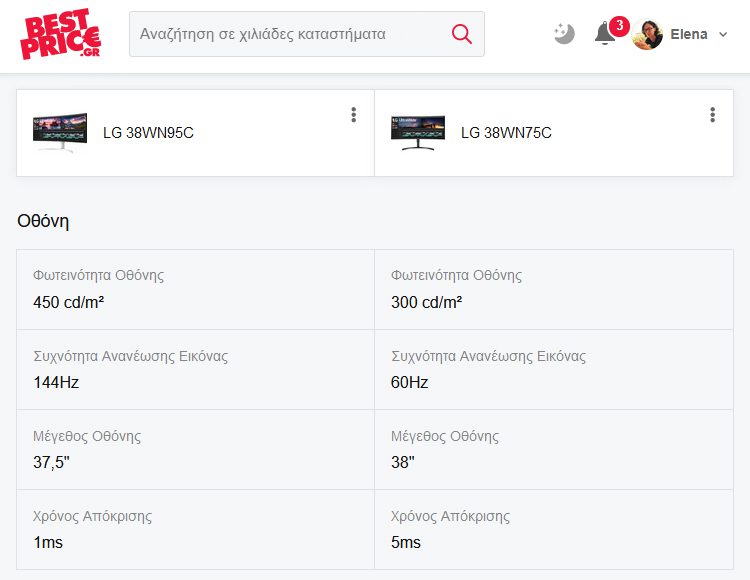Select the 1ms response time value
Image resolution: width=750 pixels, height=580 pixels.
point(48,543)
